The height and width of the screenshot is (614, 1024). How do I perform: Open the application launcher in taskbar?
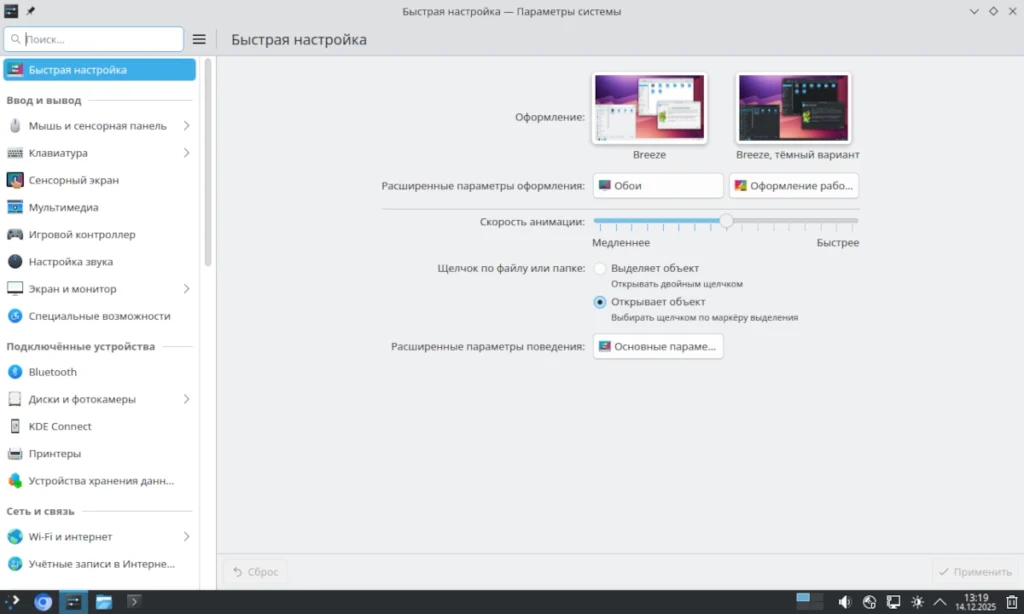point(12,602)
